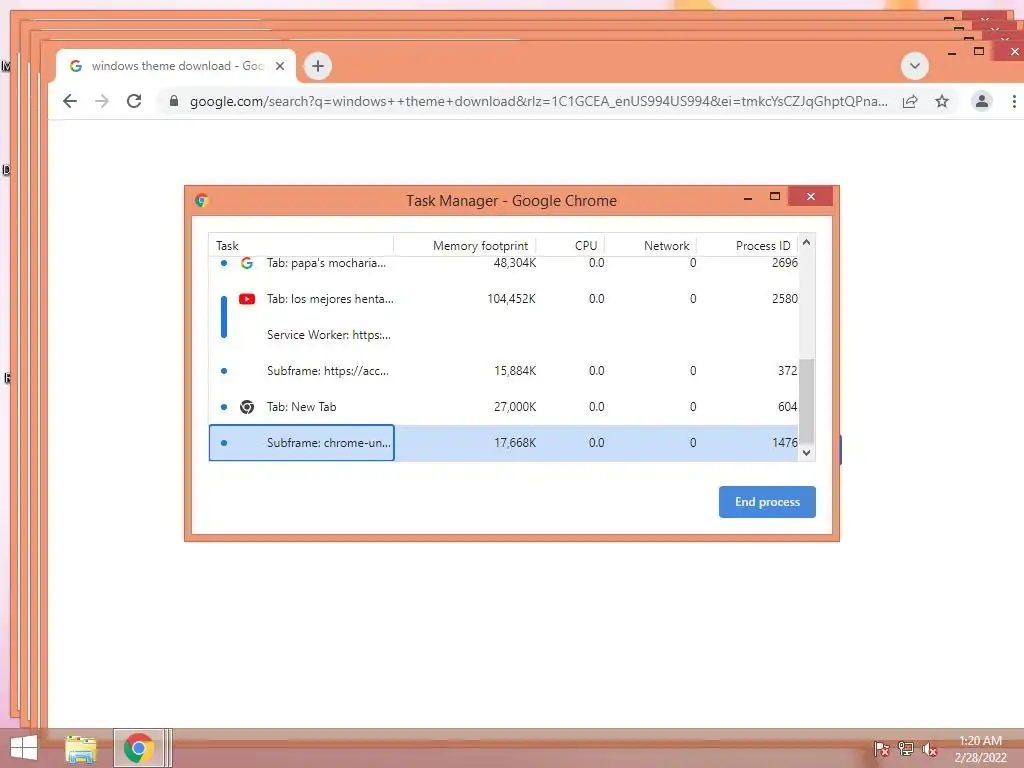
Task: Sort by Task column header
Action: point(301,246)
